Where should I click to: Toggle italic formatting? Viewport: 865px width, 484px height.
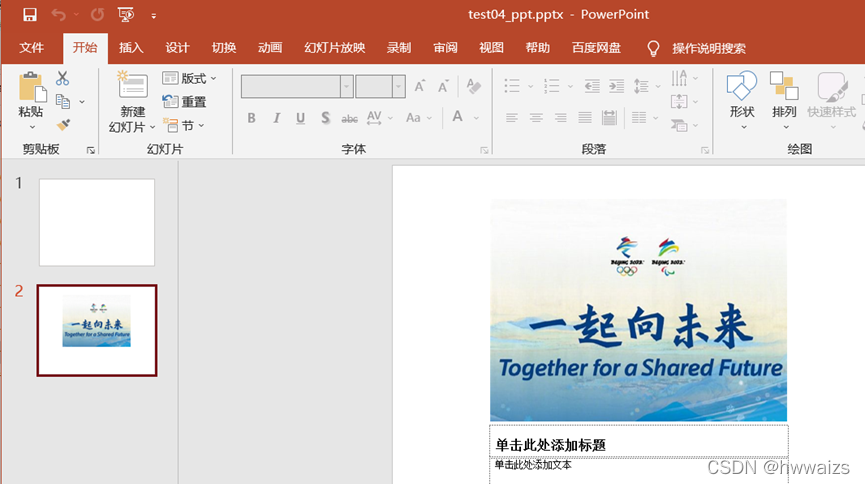276,118
